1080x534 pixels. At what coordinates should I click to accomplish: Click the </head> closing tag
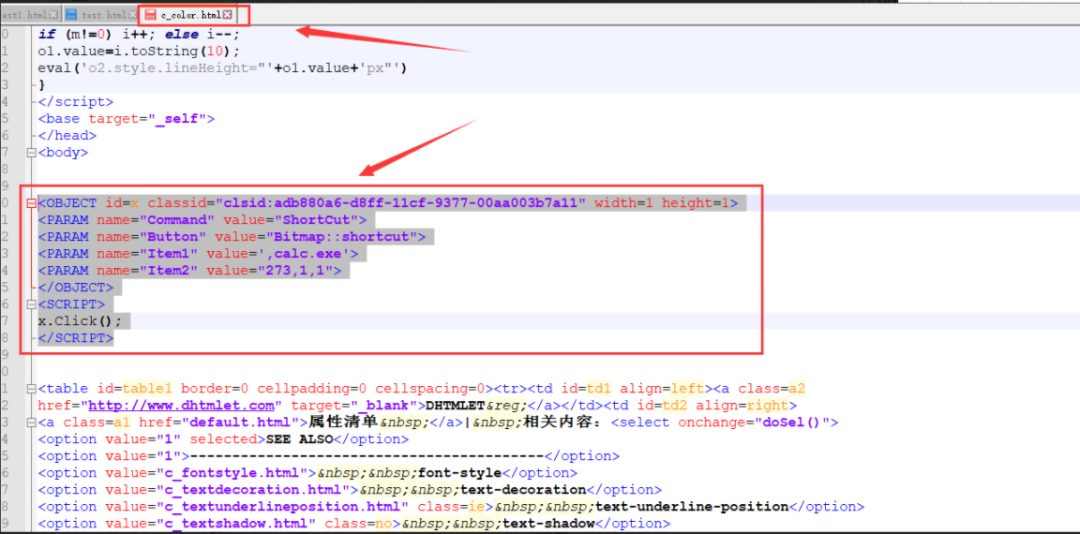pyautogui.click(x=68, y=136)
